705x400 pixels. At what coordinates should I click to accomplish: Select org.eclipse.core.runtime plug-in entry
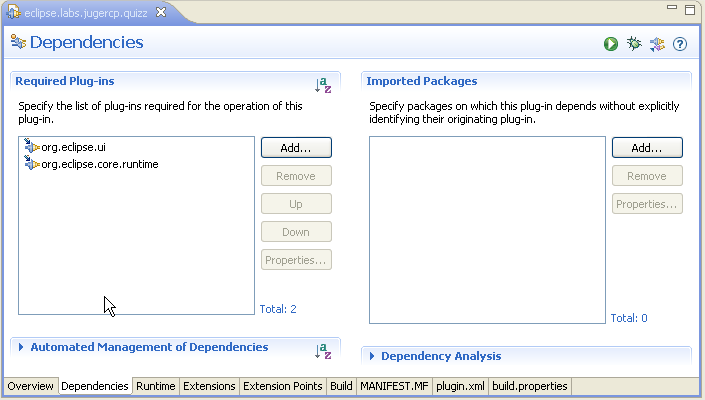(99, 164)
